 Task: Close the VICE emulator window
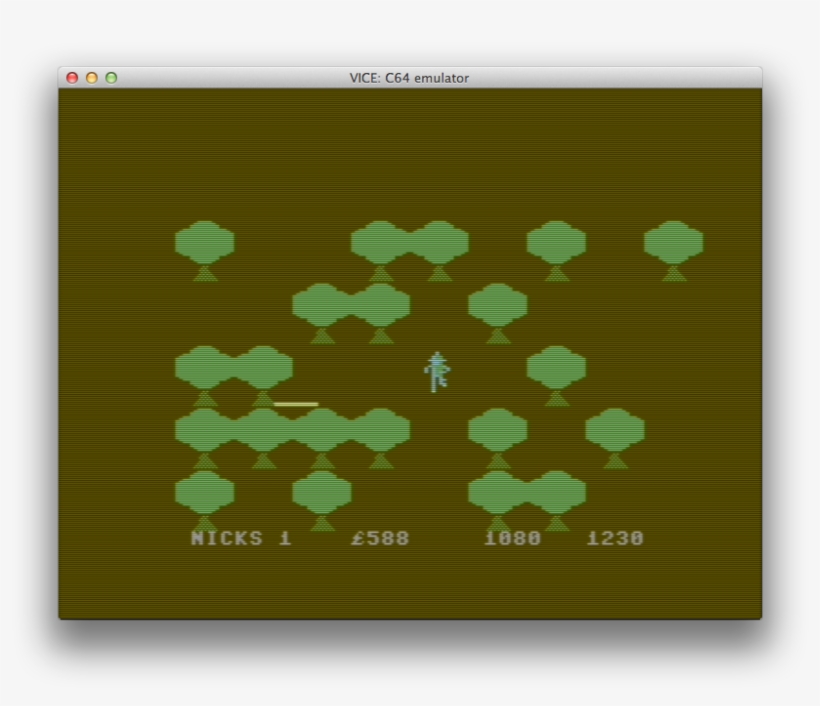72,78
